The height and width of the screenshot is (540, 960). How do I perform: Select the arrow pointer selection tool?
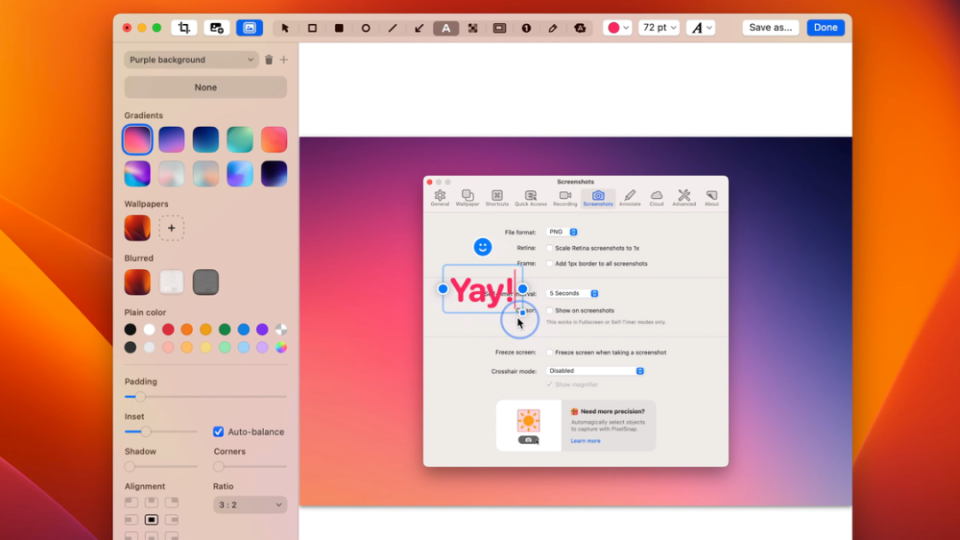tap(285, 28)
